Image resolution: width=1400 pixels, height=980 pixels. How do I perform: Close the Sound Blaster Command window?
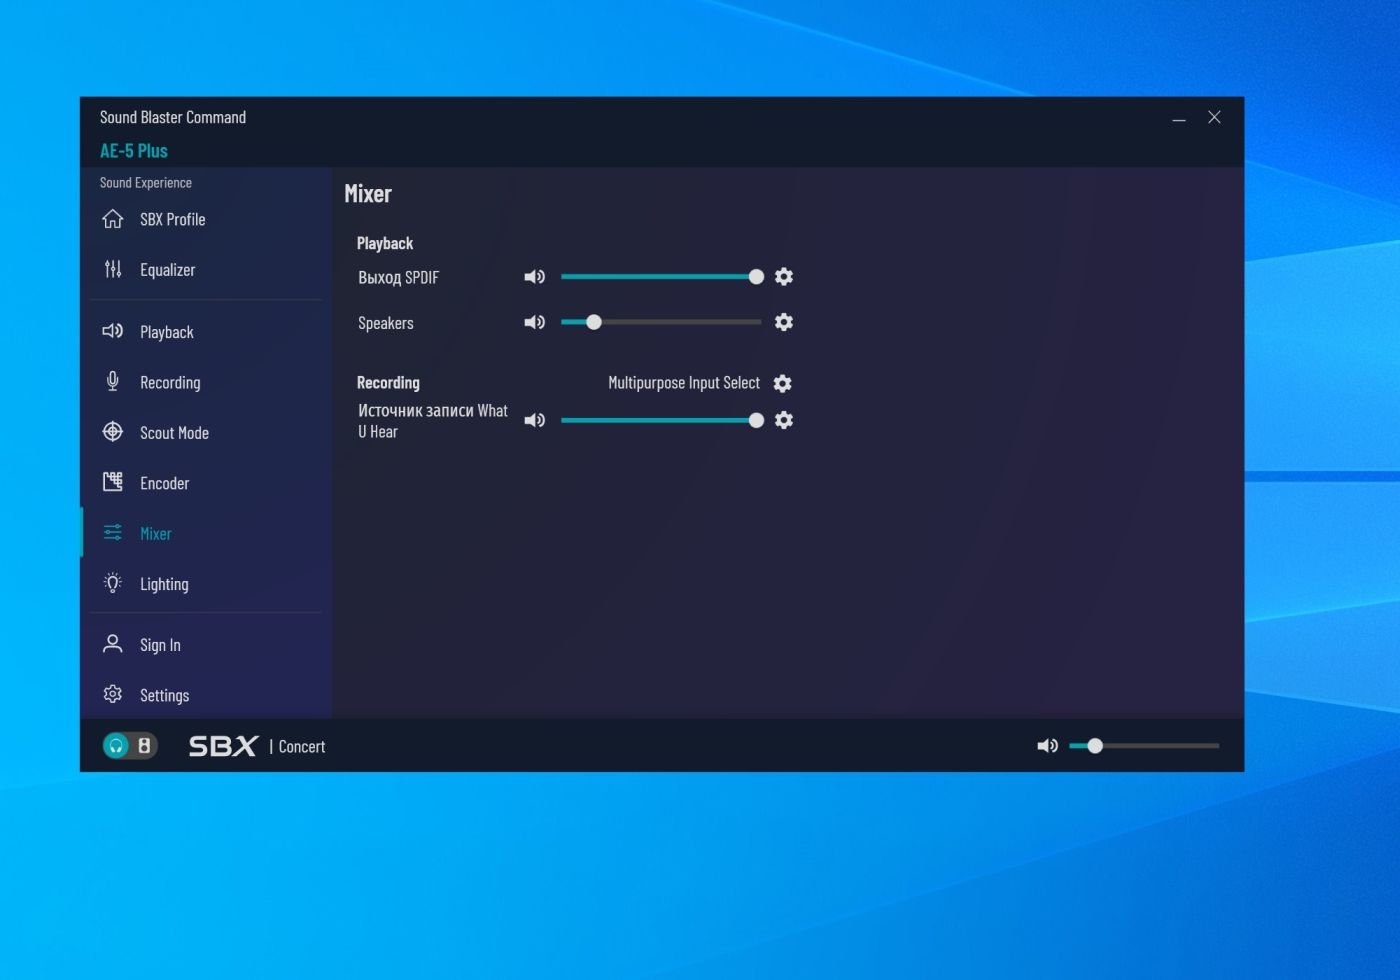point(1214,118)
